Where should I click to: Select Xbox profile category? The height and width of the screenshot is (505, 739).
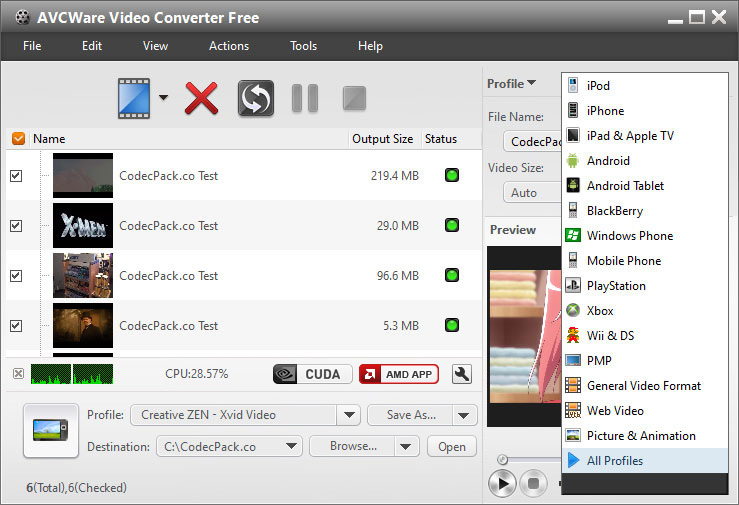(645, 310)
